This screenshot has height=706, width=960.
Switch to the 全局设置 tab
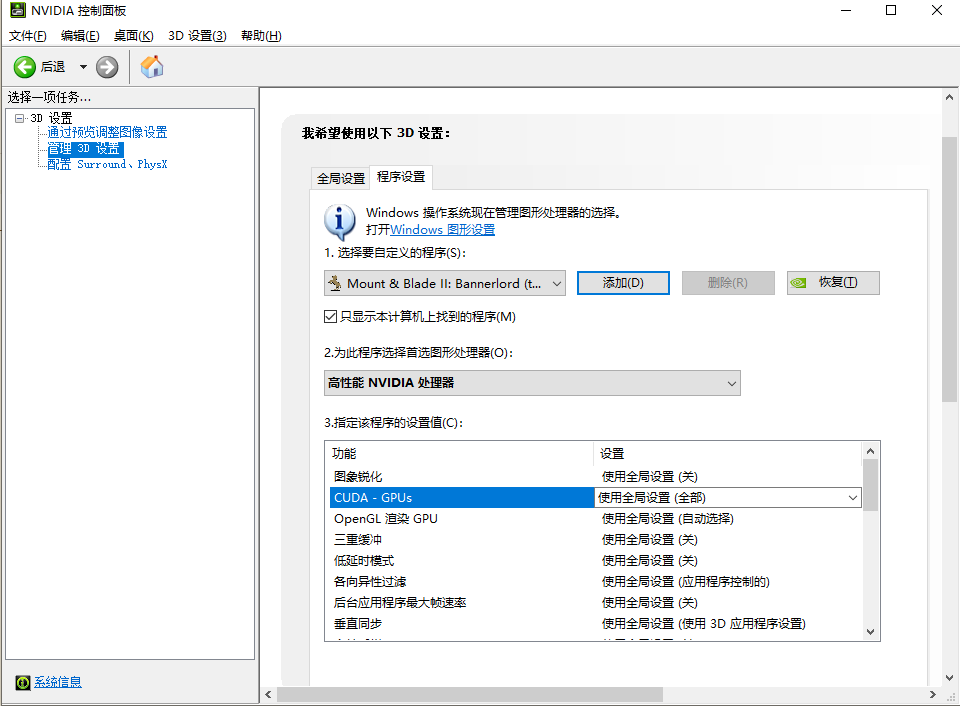pos(341,178)
